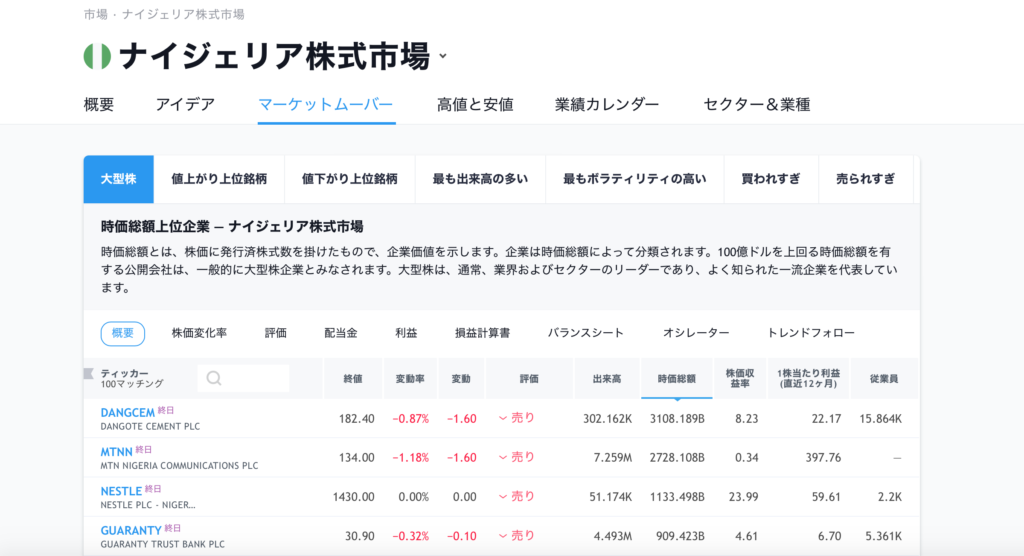
Task: Sort by the 時価総額 column header
Action: pyautogui.click(x=677, y=379)
